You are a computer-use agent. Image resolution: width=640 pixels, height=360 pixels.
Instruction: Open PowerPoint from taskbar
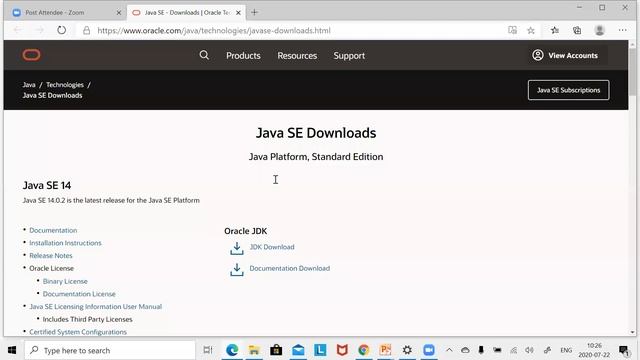point(385,350)
